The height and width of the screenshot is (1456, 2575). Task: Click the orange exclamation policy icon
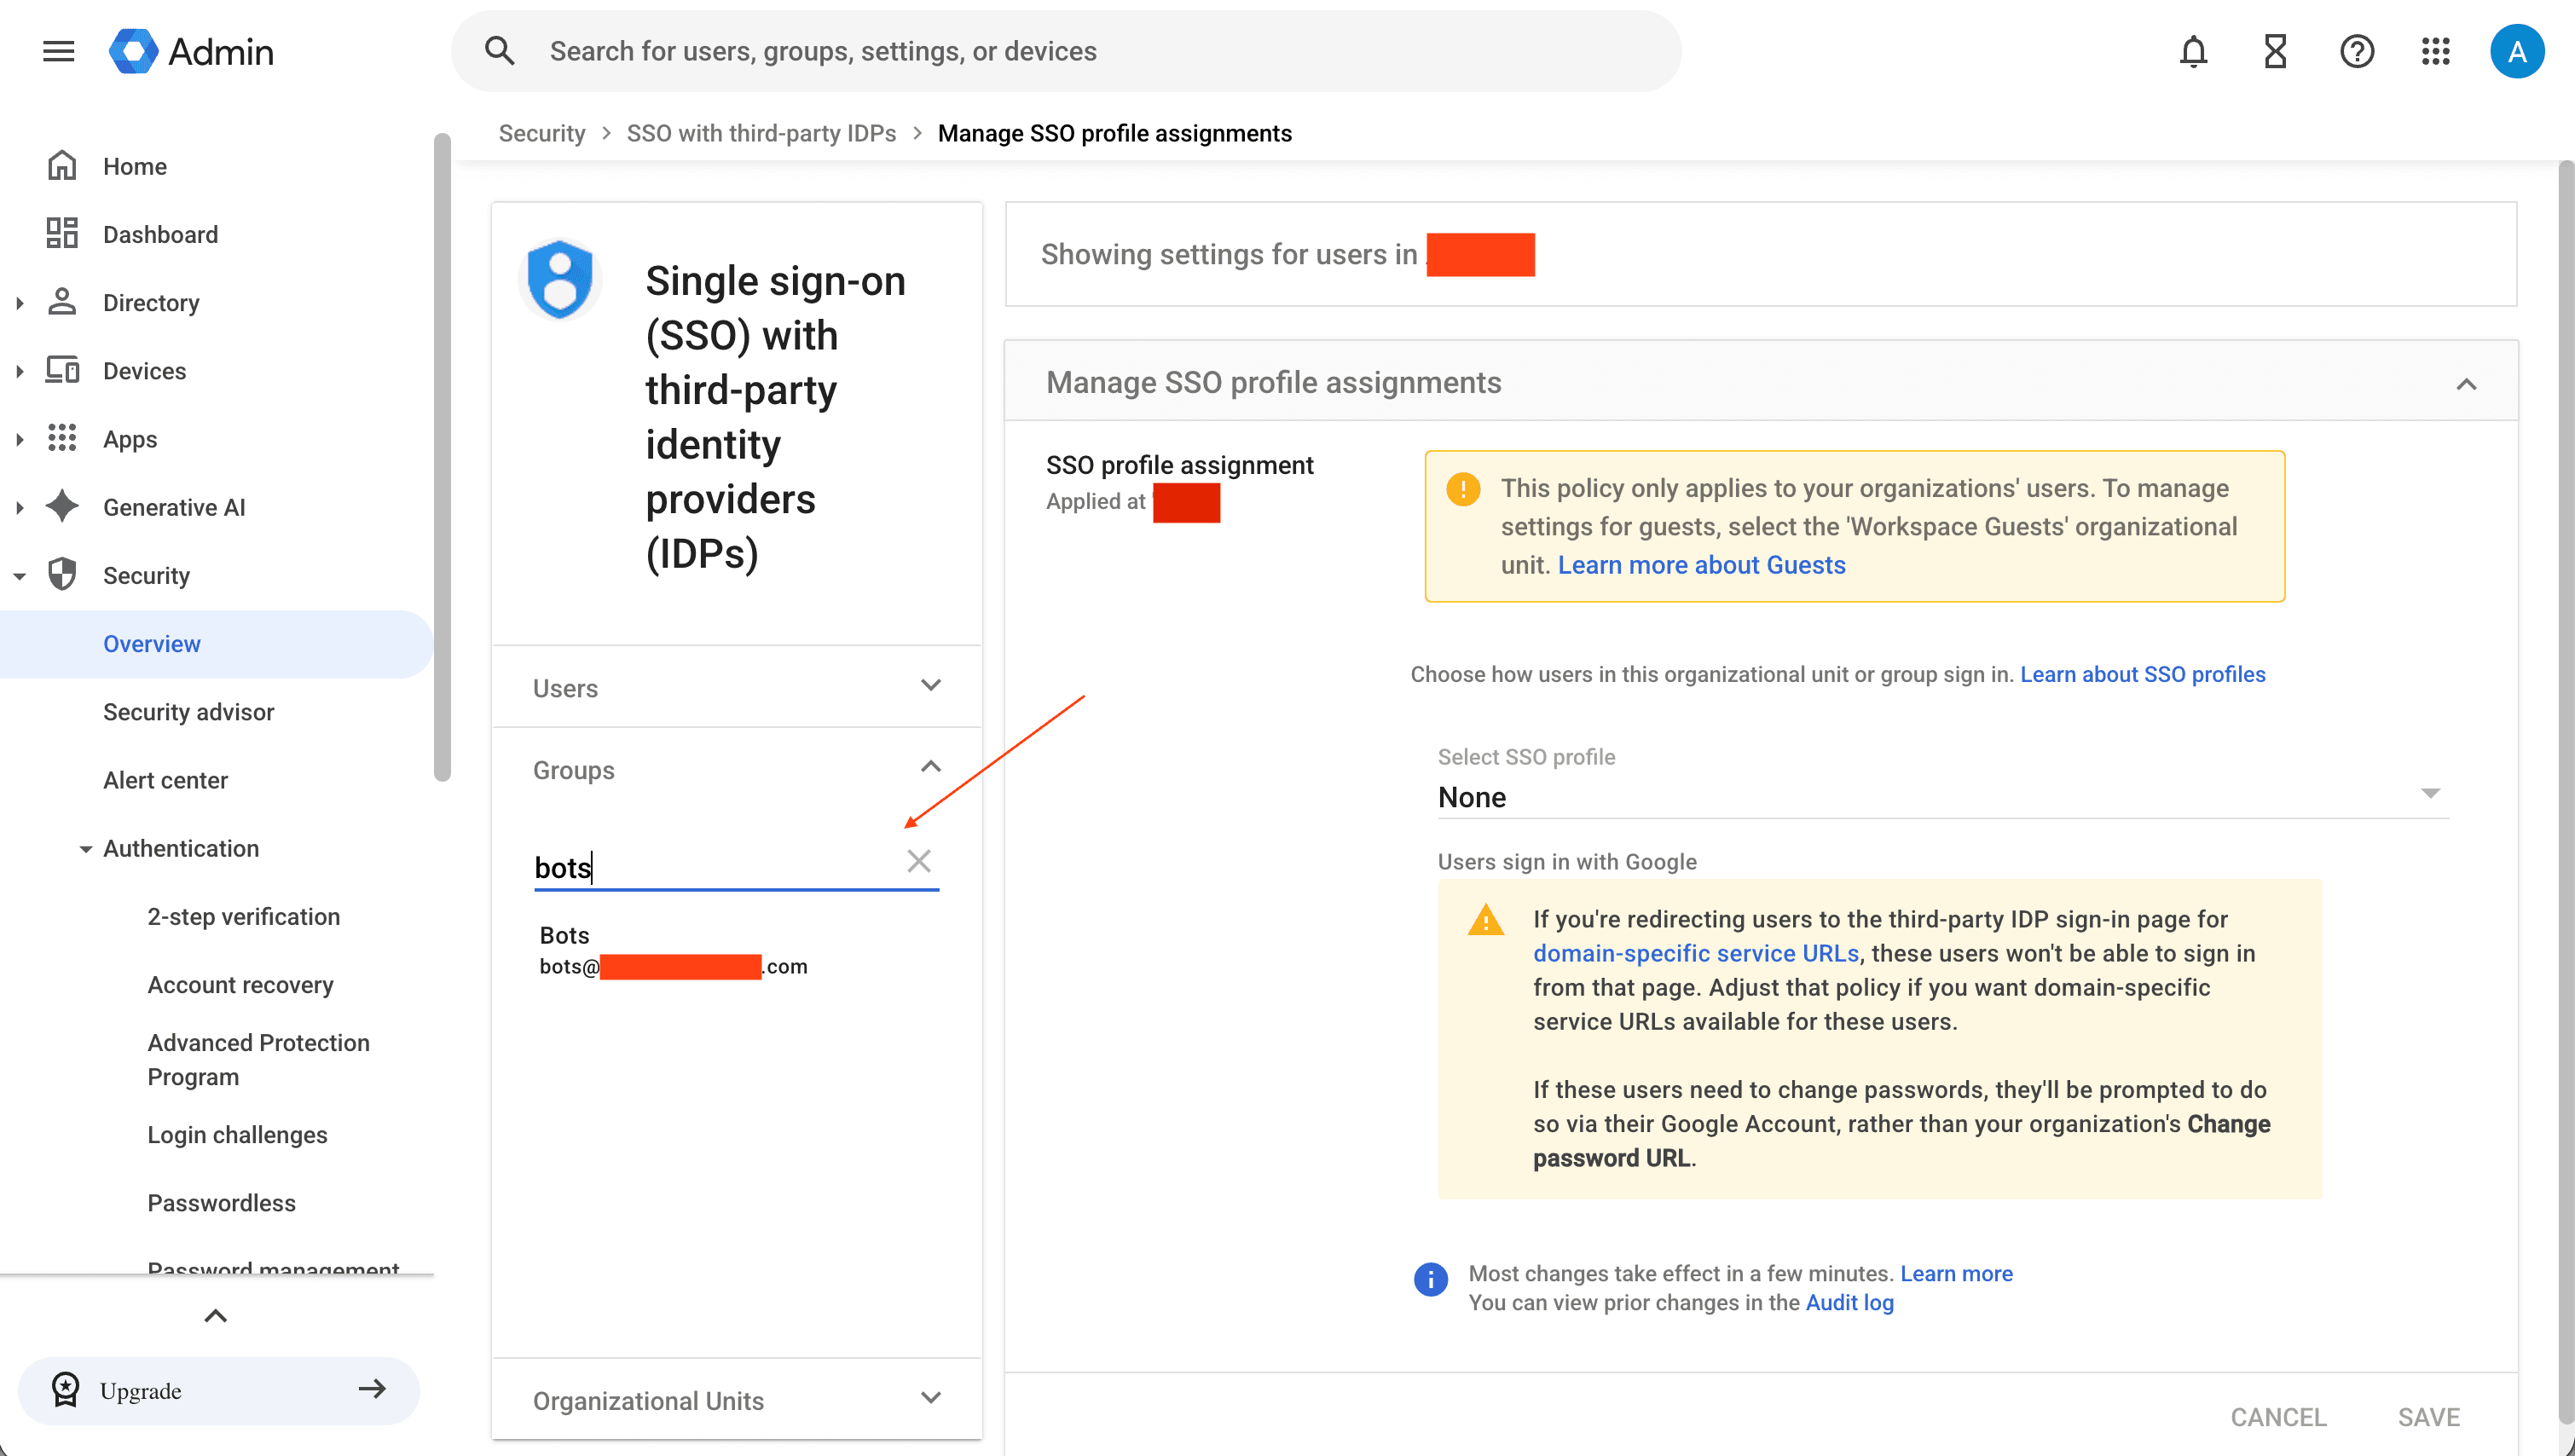click(x=1462, y=488)
